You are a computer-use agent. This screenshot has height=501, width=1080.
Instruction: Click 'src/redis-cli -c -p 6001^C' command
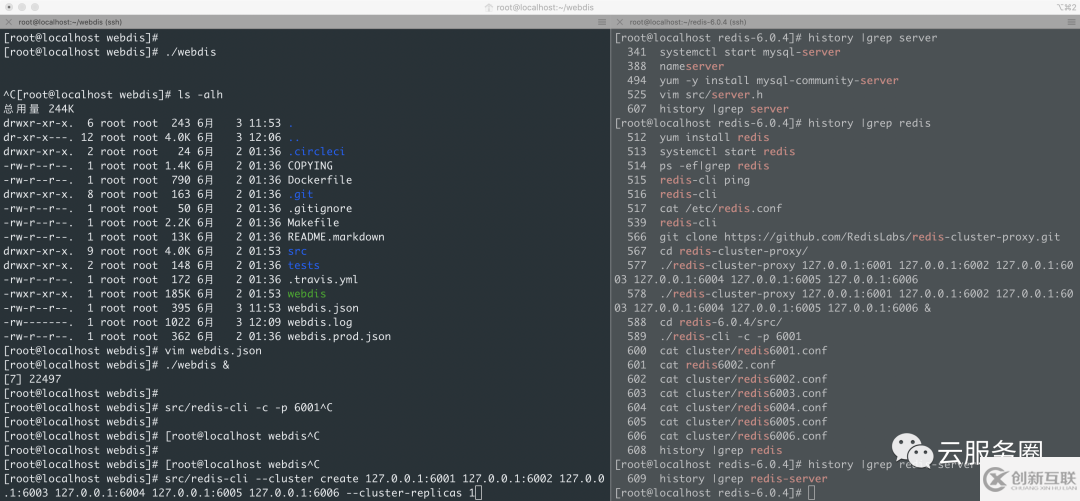(249, 407)
